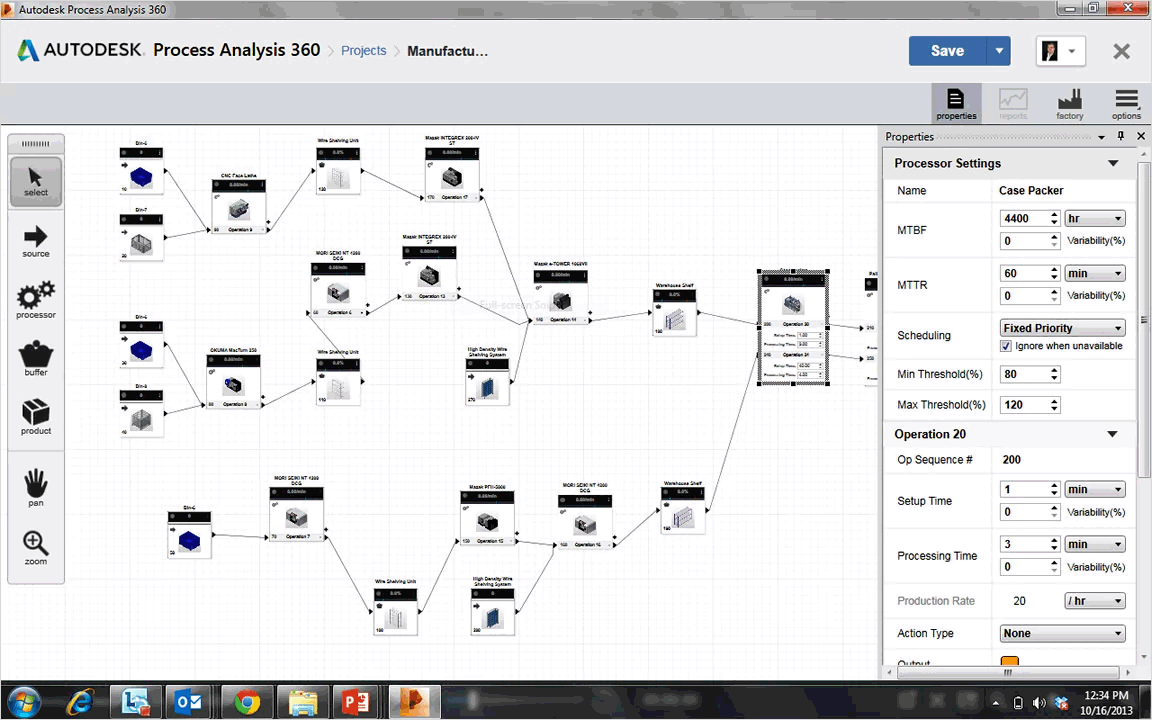The height and width of the screenshot is (720, 1152).
Task: Edit Processing Time Variability percent field
Action: [x=1024, y=567]
